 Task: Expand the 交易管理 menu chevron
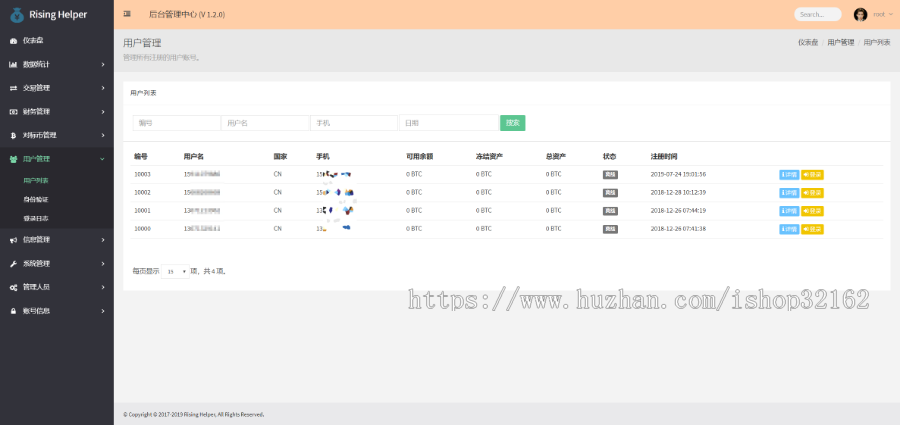pyautogui.click(x=103, y=88)
